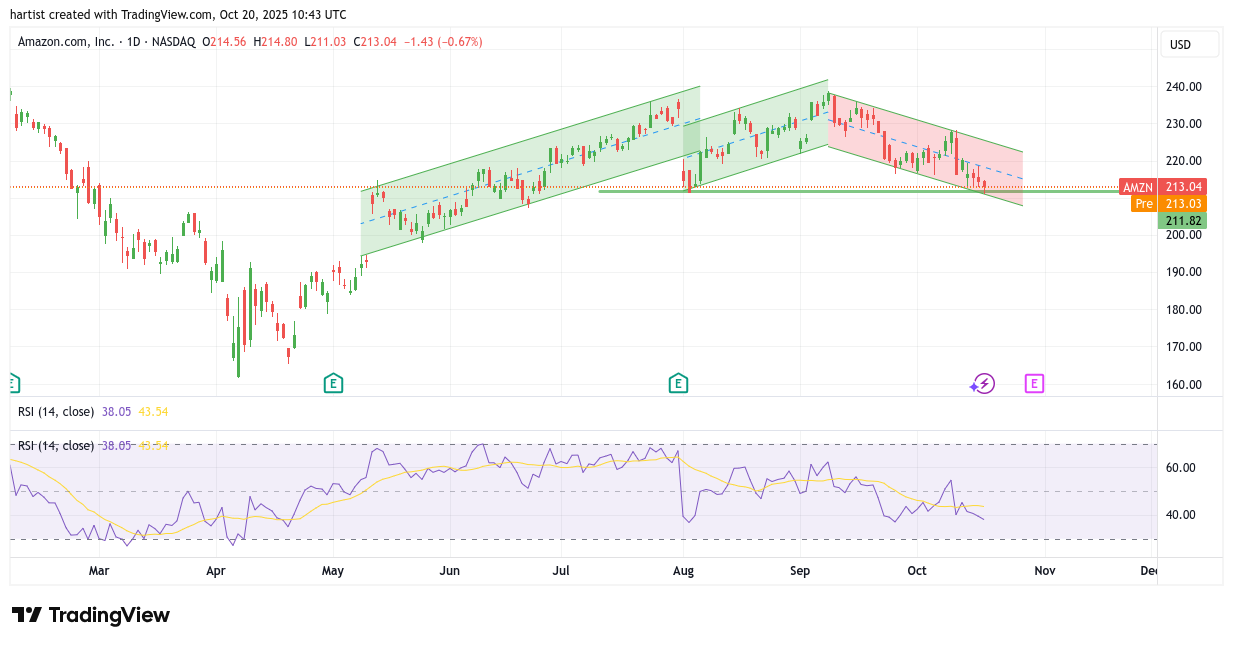Click the earnings marker at far left edge
Screen dimensions: 1233x645
click(12, 383)
